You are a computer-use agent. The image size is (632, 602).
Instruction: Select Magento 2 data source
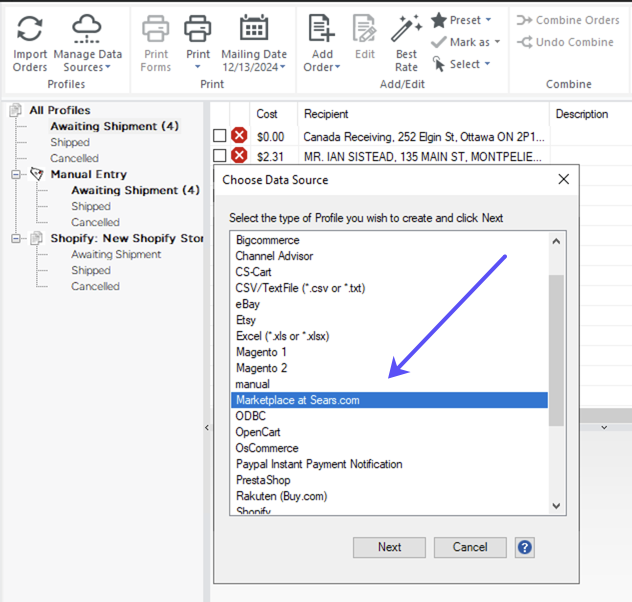point(389,368)
